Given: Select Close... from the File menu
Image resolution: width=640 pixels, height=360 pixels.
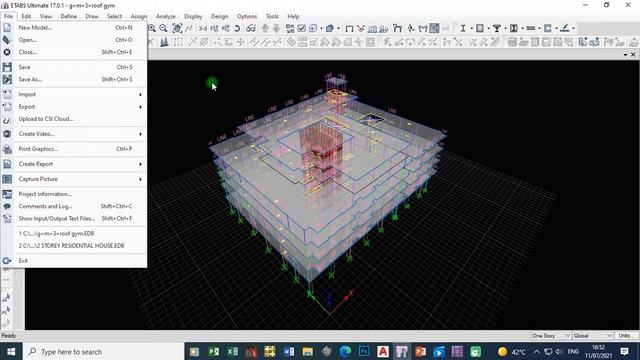Looking at the screenshot, I should coord(74,52).
